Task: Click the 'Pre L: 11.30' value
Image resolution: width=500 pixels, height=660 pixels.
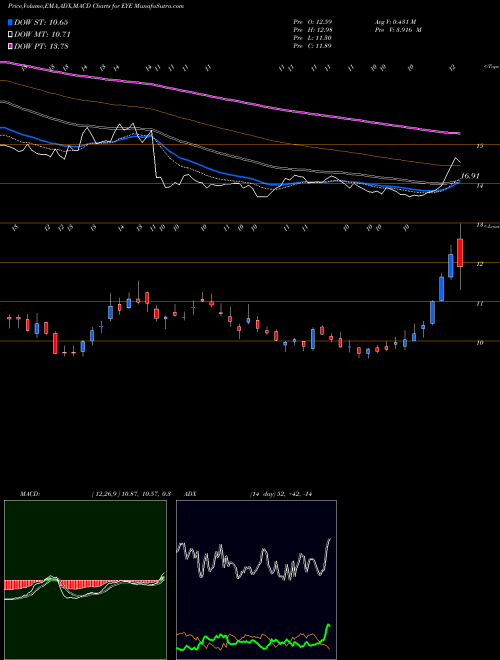Action: coord(313,38)
